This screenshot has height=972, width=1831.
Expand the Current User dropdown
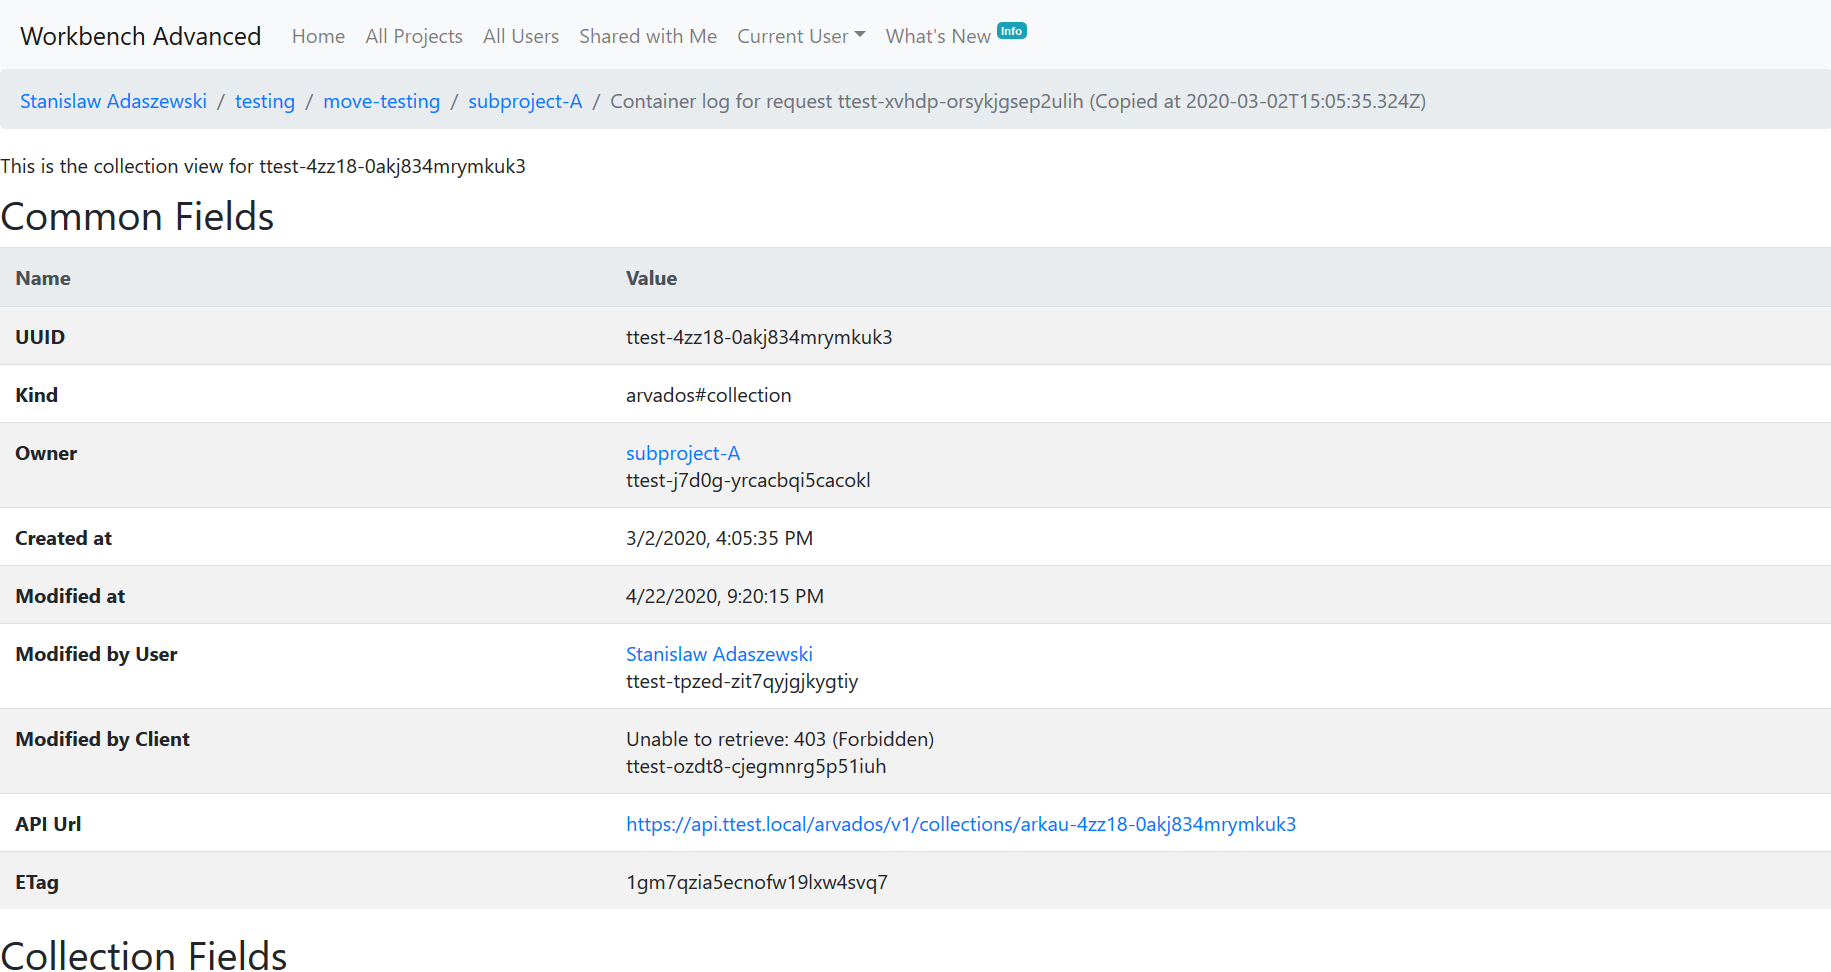click(x=801, y=36)
